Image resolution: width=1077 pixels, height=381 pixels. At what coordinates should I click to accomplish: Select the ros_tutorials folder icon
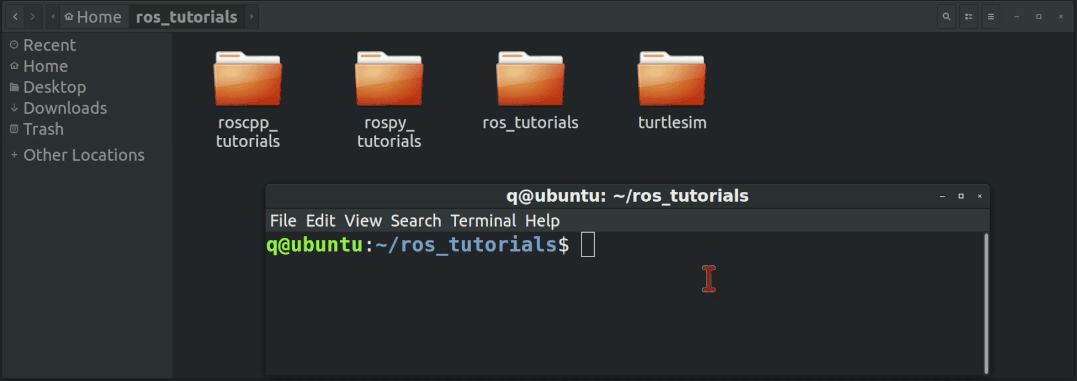530,78
